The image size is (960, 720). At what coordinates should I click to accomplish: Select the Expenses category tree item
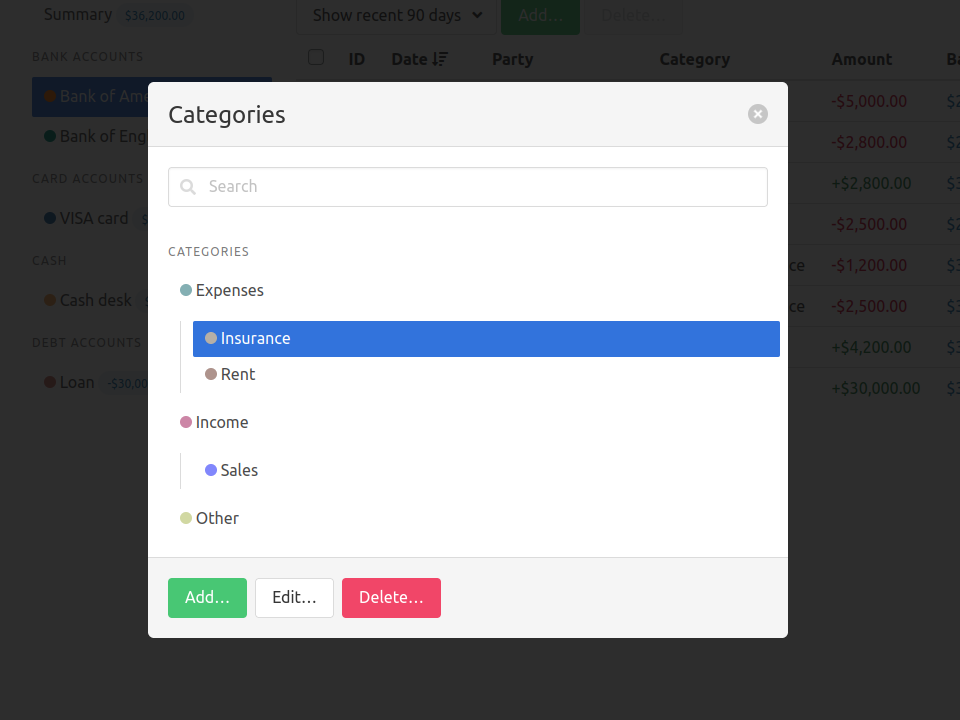coord(230,291)
